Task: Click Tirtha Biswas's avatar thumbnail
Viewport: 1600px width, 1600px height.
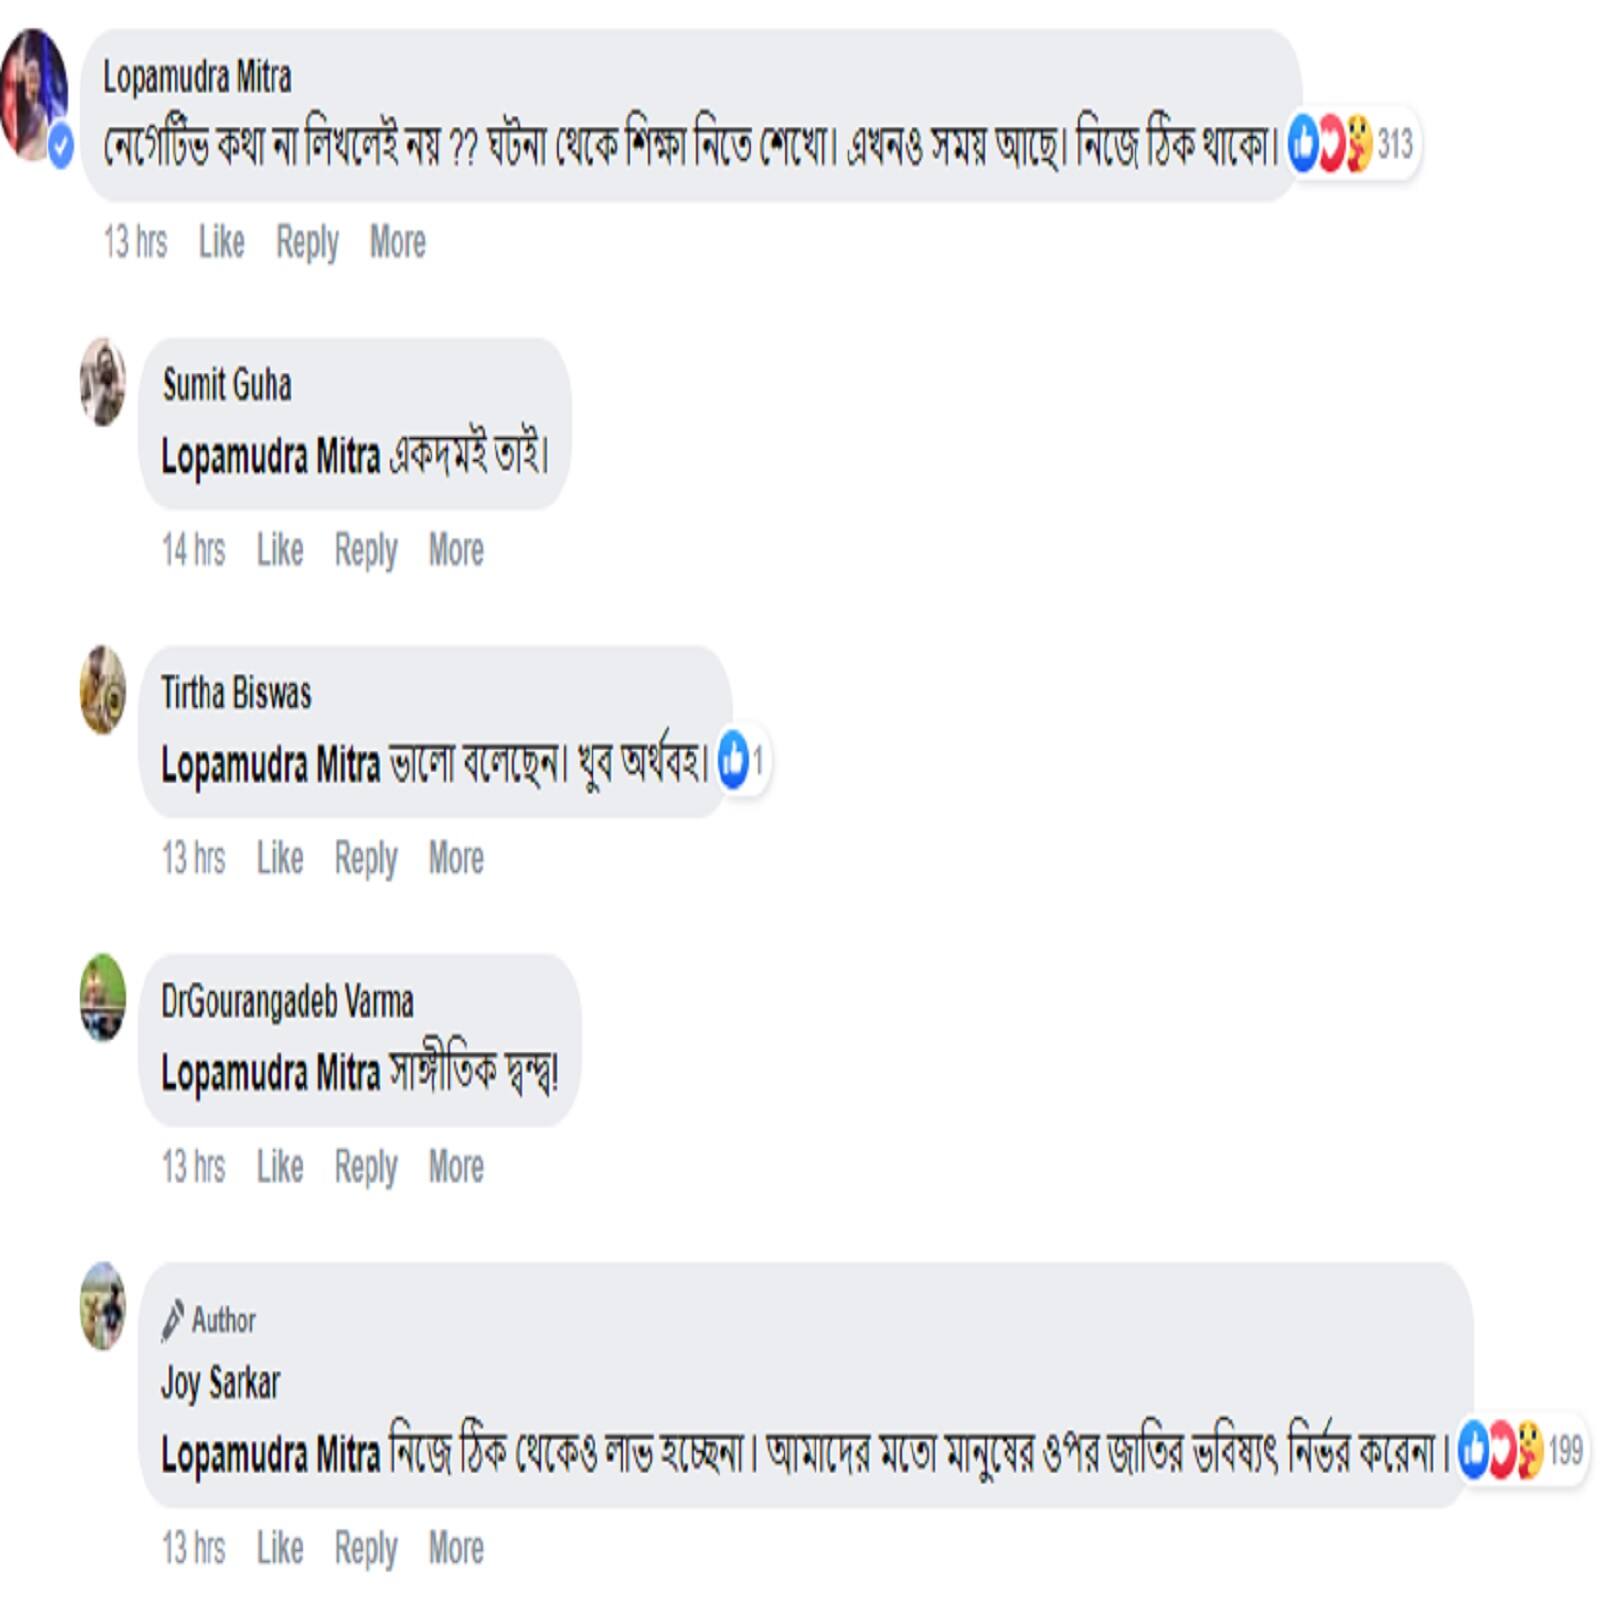Action: (x=103, y=690)
